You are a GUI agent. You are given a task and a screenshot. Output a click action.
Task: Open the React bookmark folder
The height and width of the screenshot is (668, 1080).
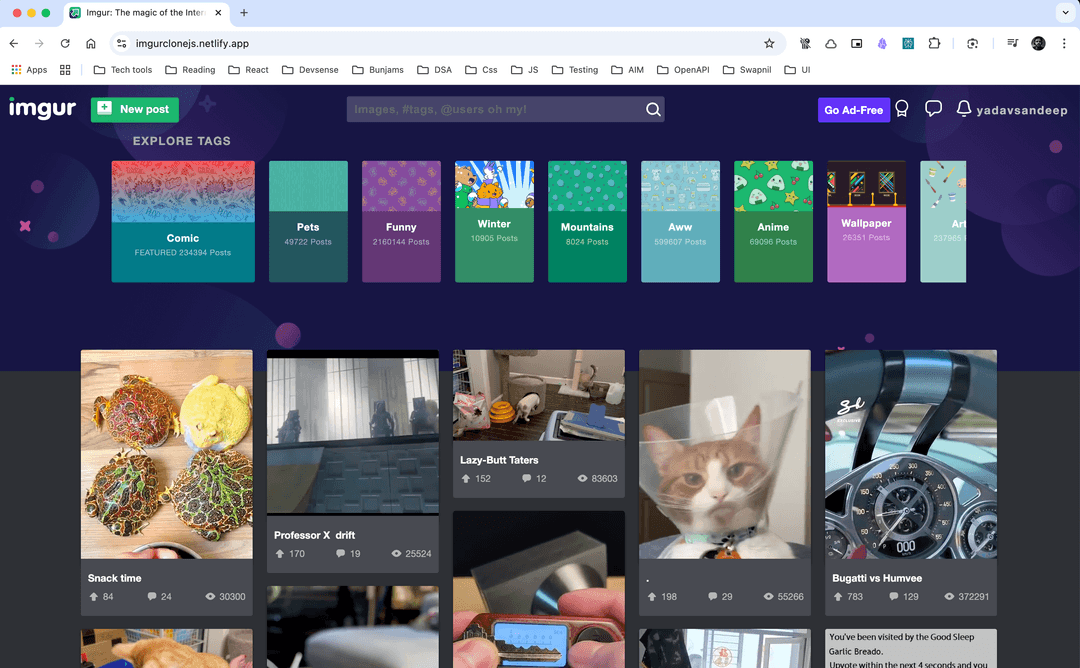pyautogui.click(x=248, y=70)
